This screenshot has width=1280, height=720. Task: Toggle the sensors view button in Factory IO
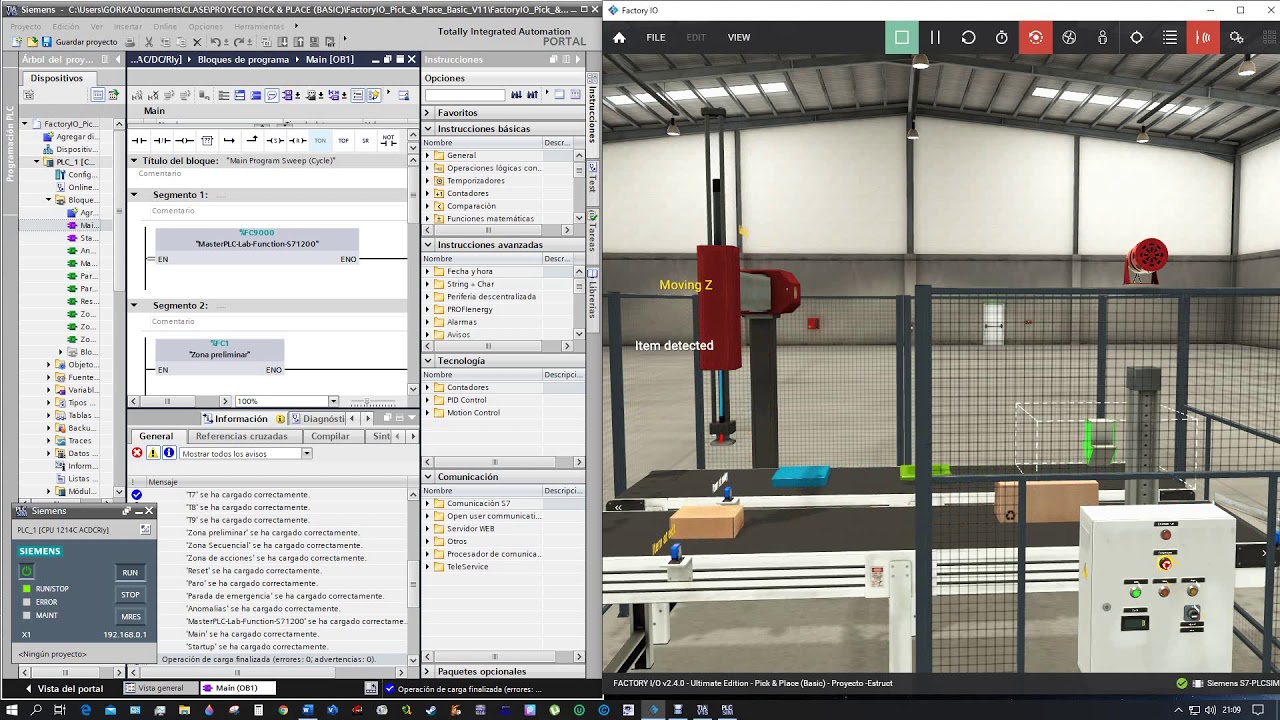coord(1204,37)
